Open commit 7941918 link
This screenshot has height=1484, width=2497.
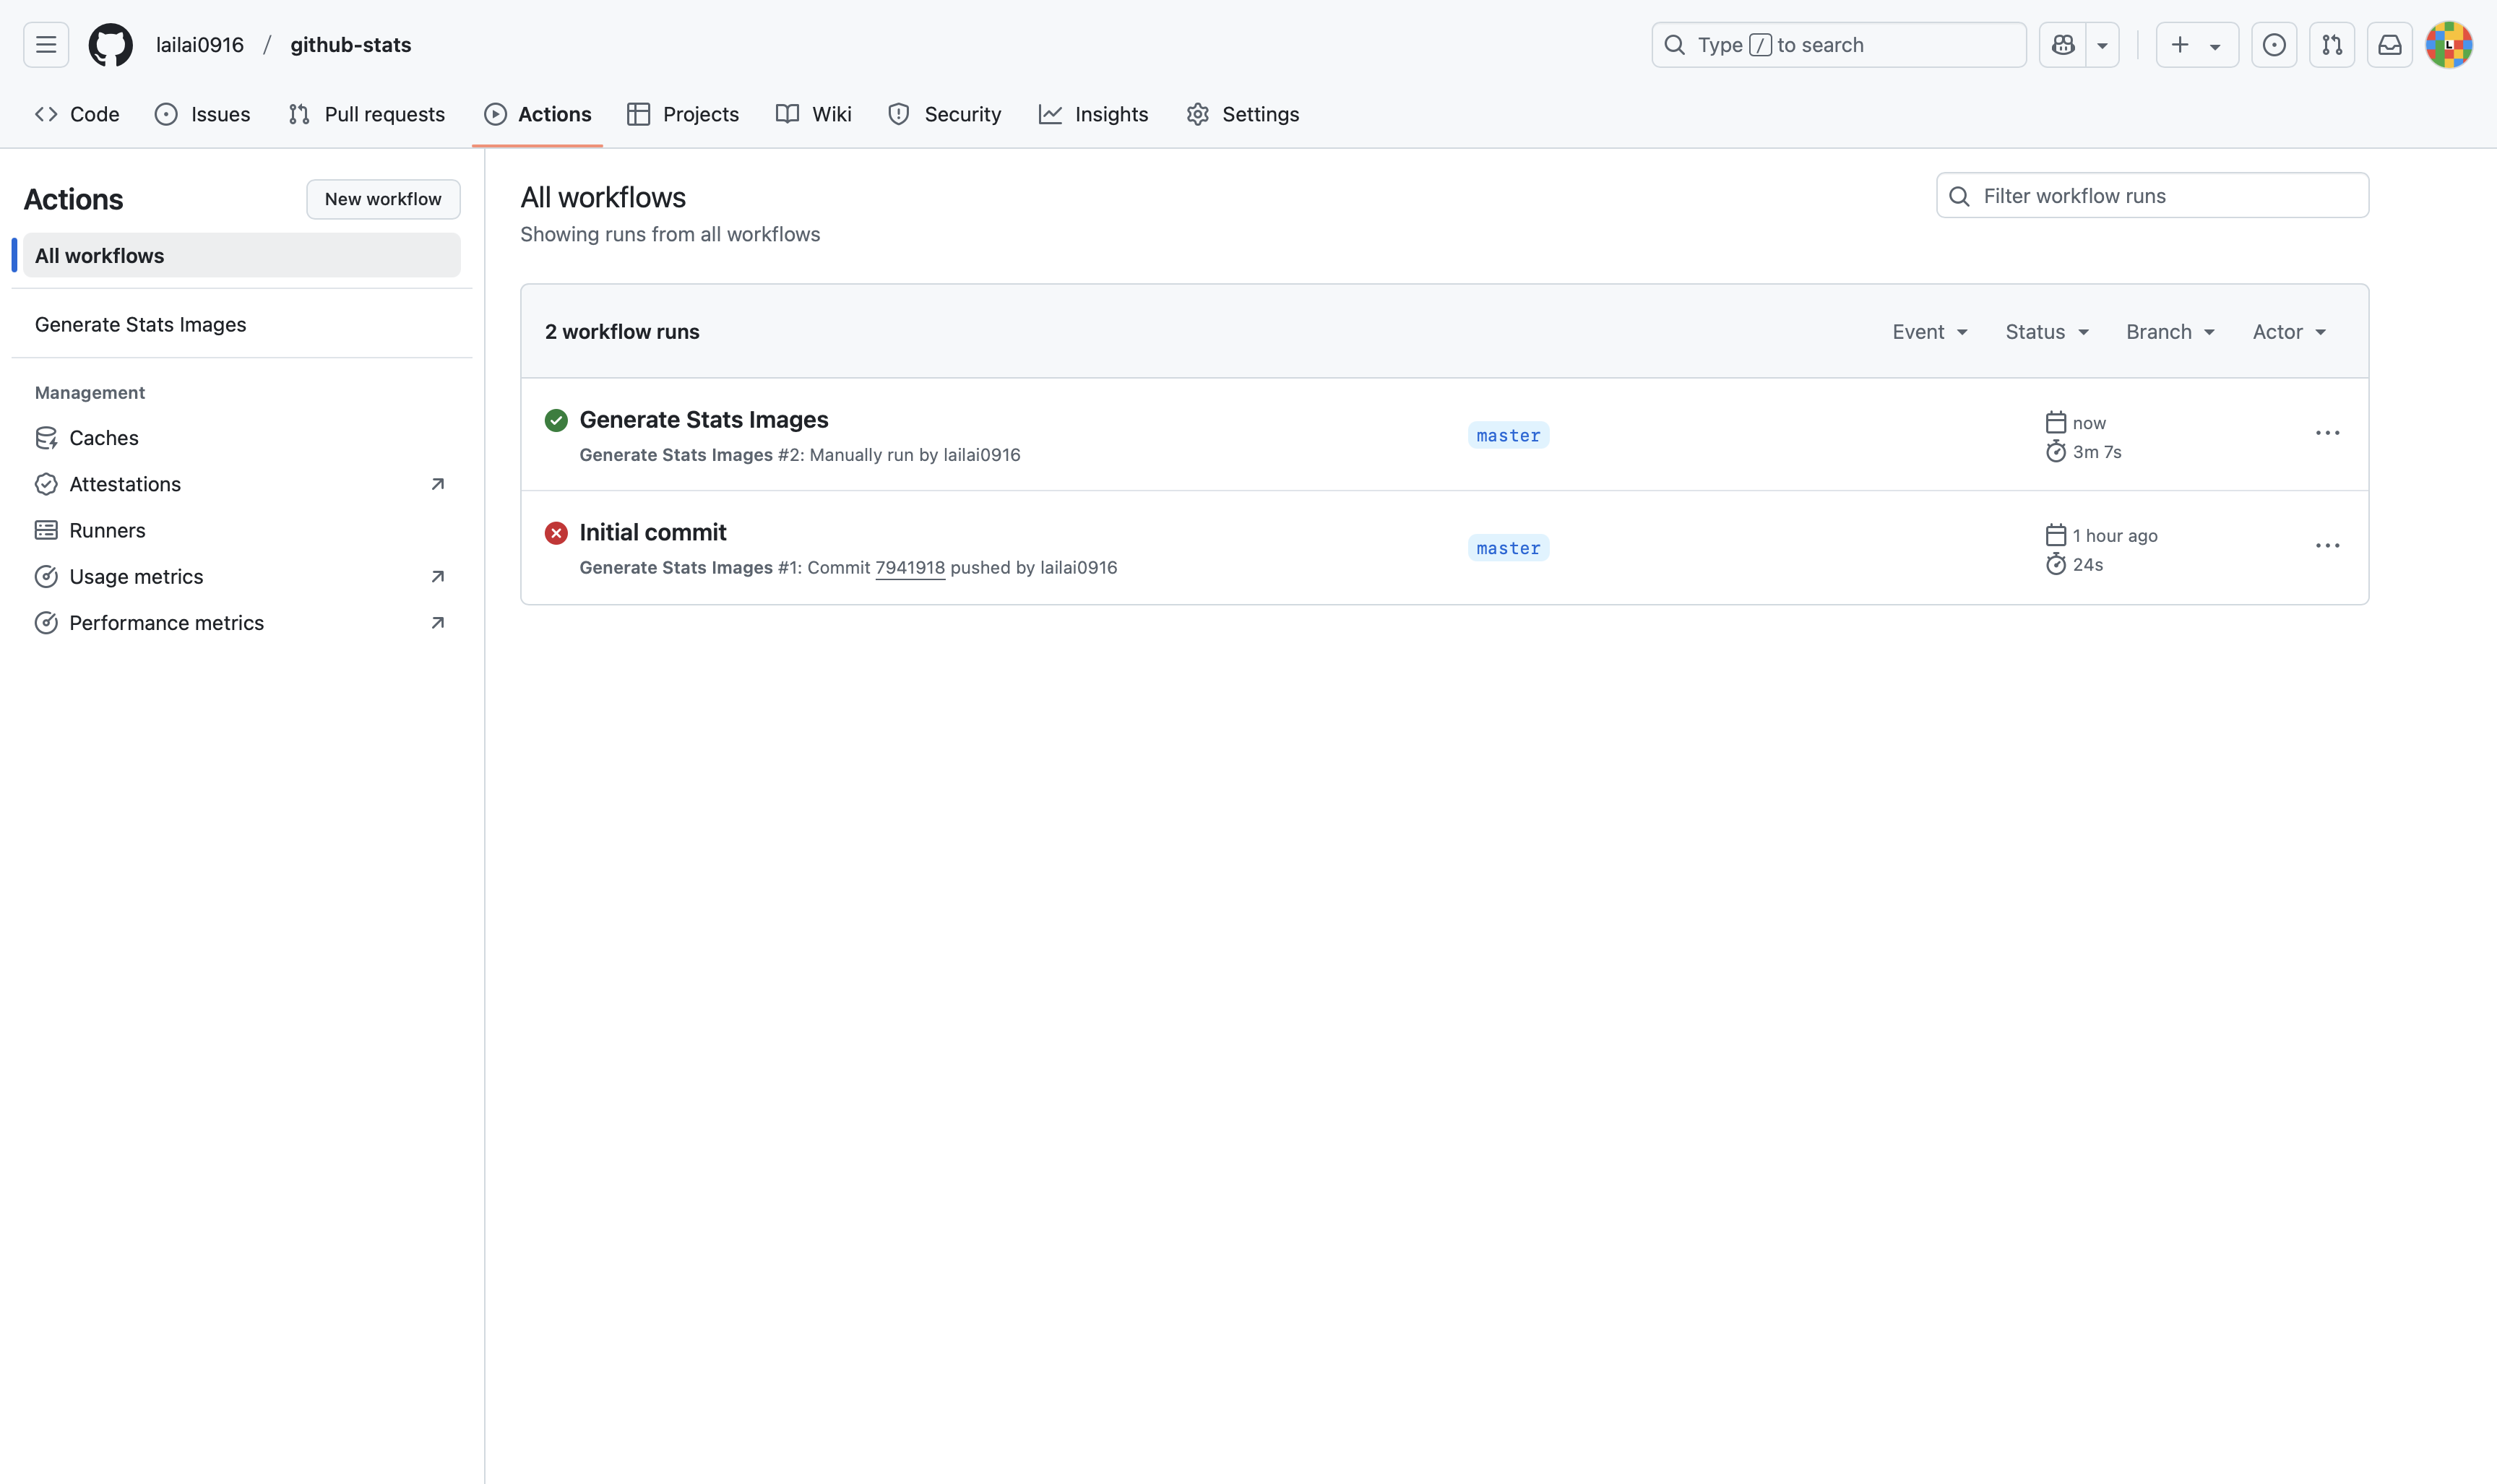[909, 567]
